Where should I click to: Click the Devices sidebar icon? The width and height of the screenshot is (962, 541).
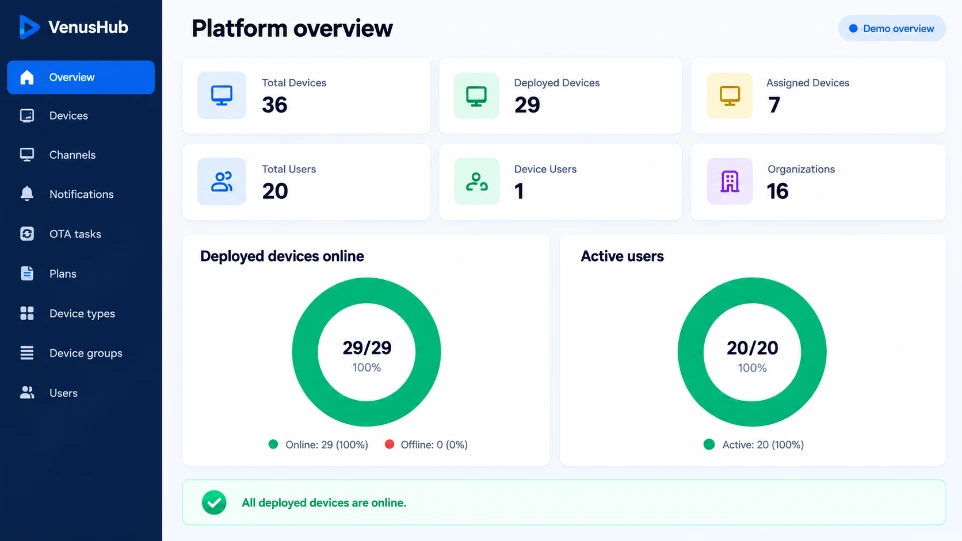coord(27,115)
